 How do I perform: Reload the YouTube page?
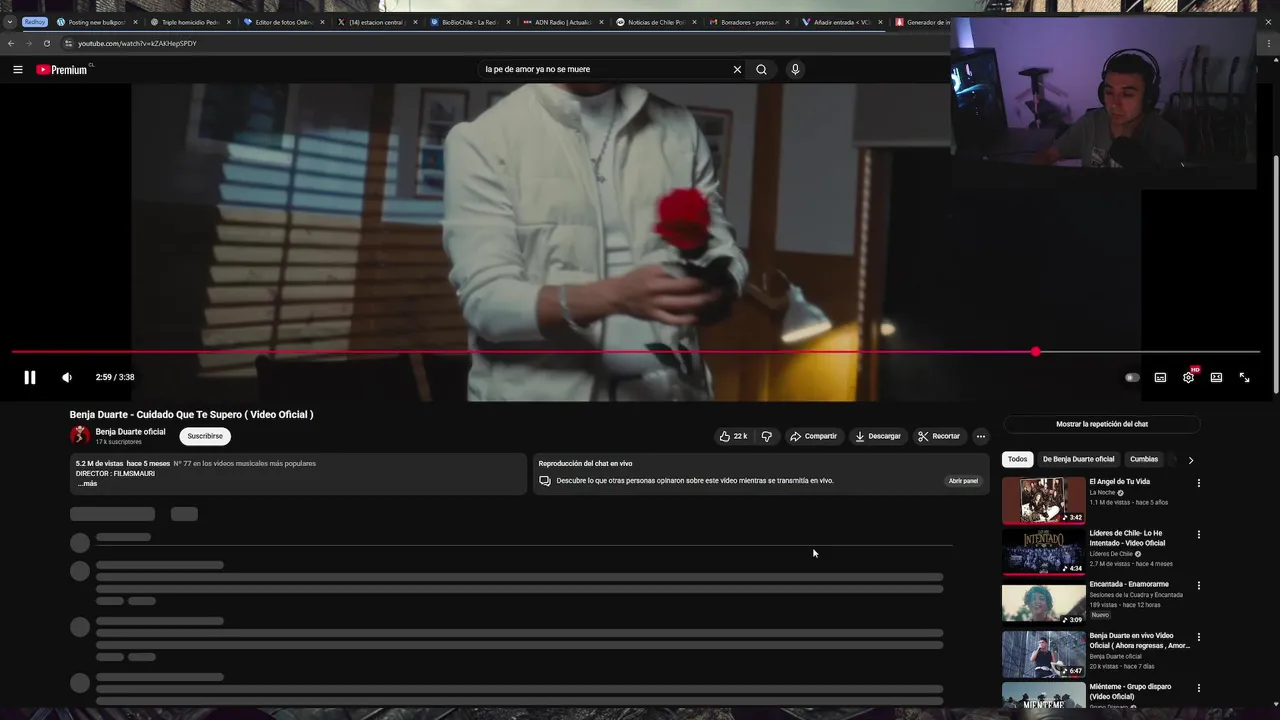[46, 44]
